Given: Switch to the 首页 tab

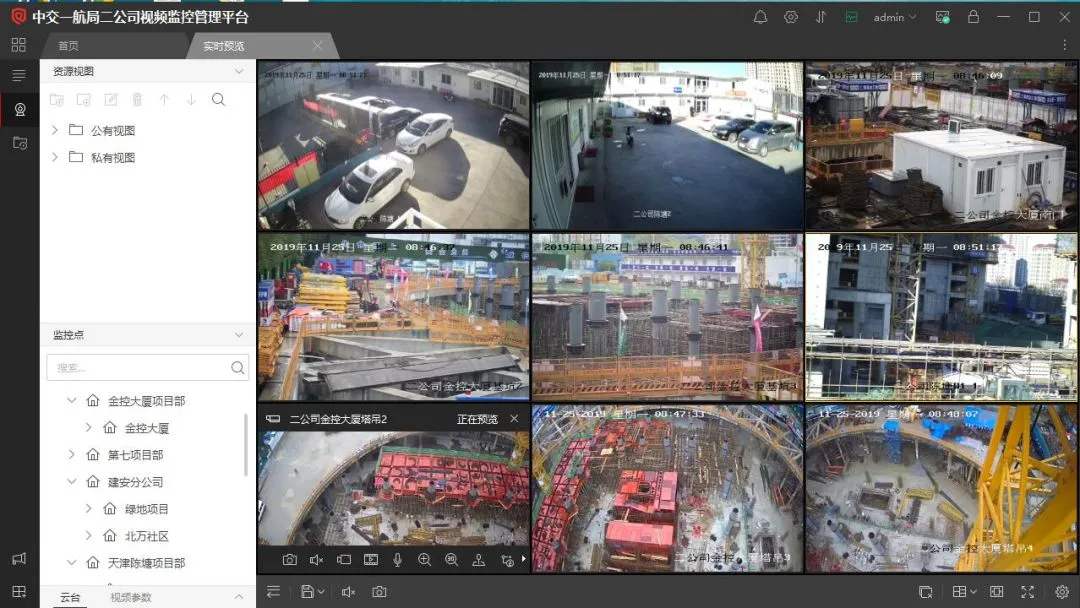Looking at the screenshot, I should (68, 46).
